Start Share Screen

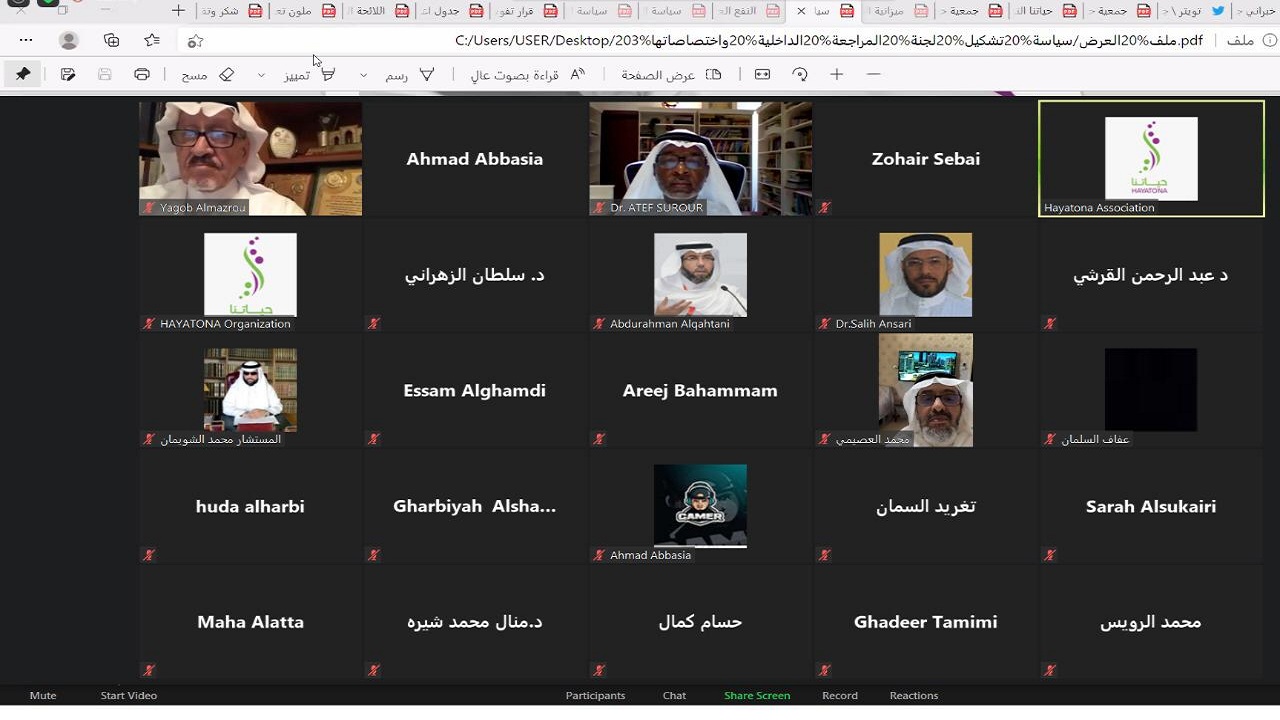[x=757, y=695]
